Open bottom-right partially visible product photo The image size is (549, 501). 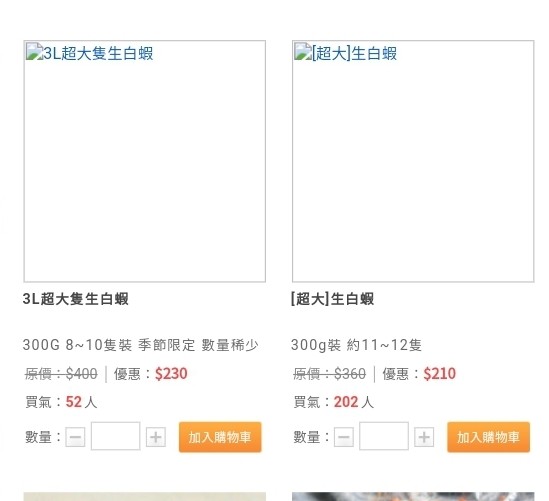(413, 496)
